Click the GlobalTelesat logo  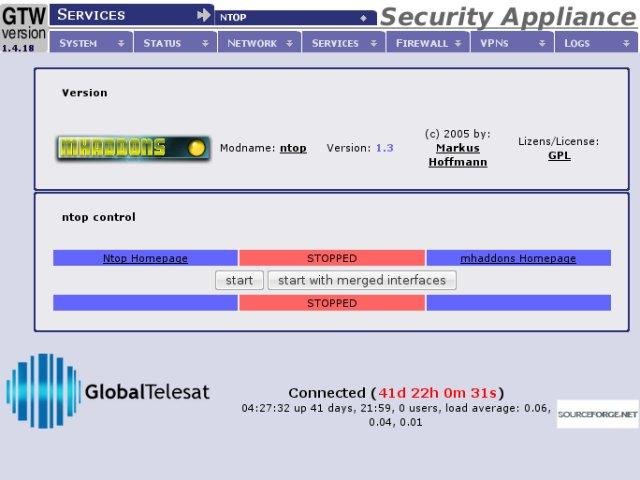[x=108, y=391]
